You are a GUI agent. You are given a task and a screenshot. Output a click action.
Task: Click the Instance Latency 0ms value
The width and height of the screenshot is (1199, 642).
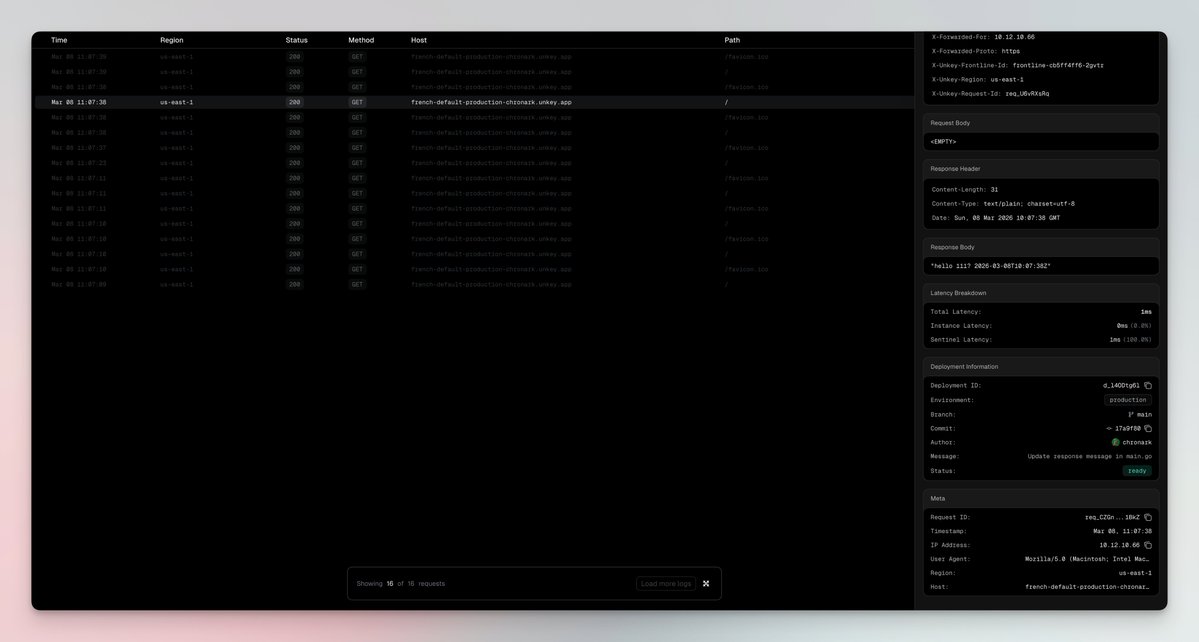pyautogui.click(x=1122, y=326)
